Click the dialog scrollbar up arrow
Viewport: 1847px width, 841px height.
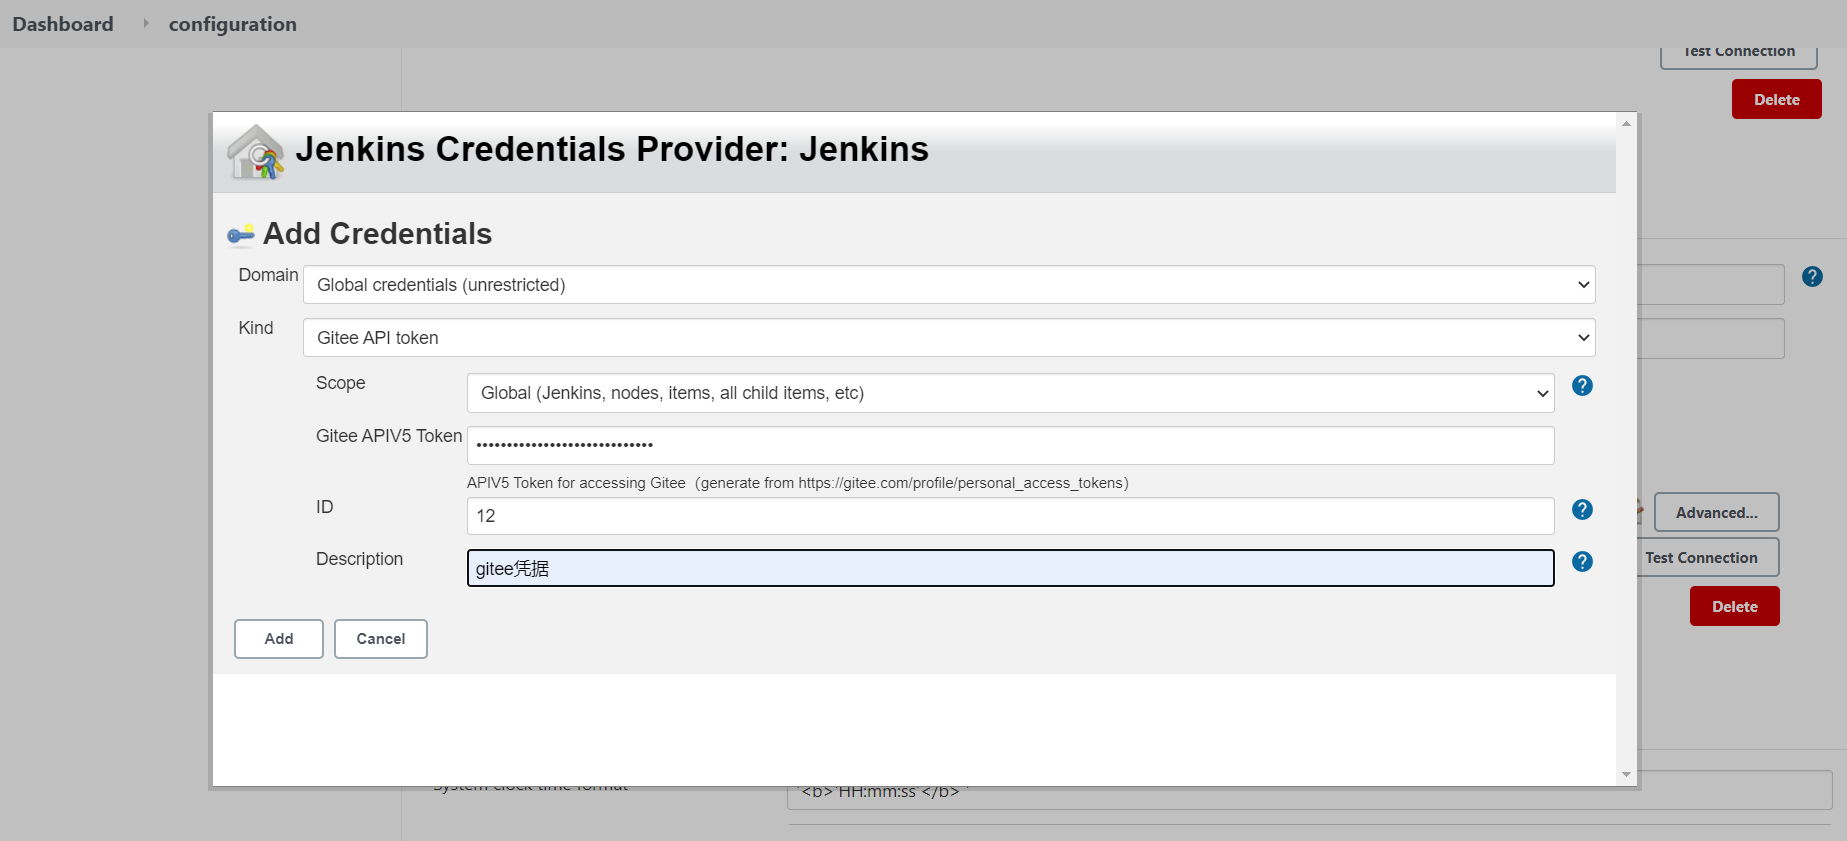tap(1626, 123)
